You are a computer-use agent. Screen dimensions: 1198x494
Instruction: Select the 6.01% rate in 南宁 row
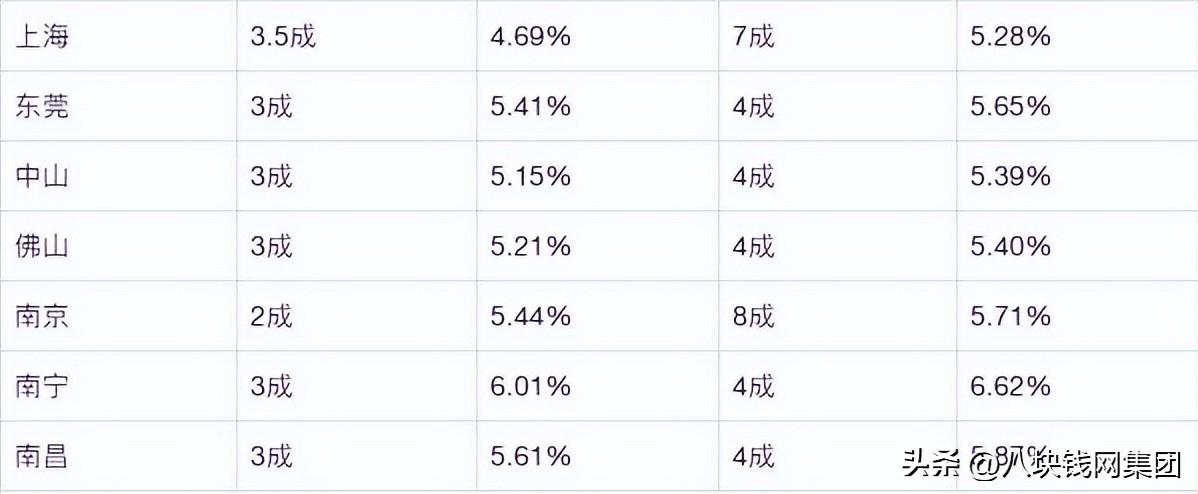[x=530, y=386]
